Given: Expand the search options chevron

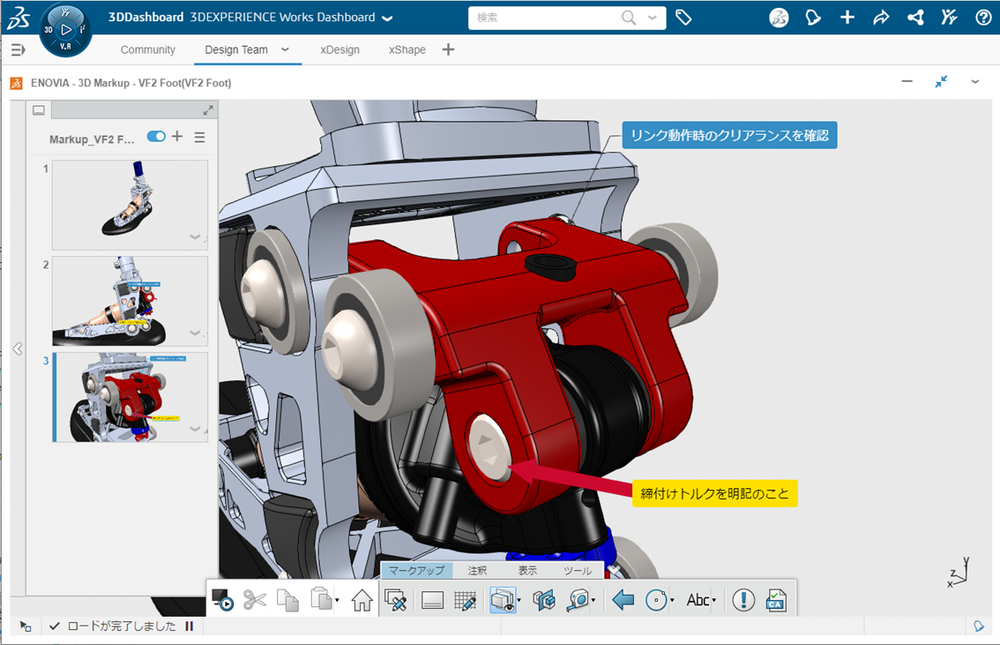Looking at the screenshot, I should point(652,18).
